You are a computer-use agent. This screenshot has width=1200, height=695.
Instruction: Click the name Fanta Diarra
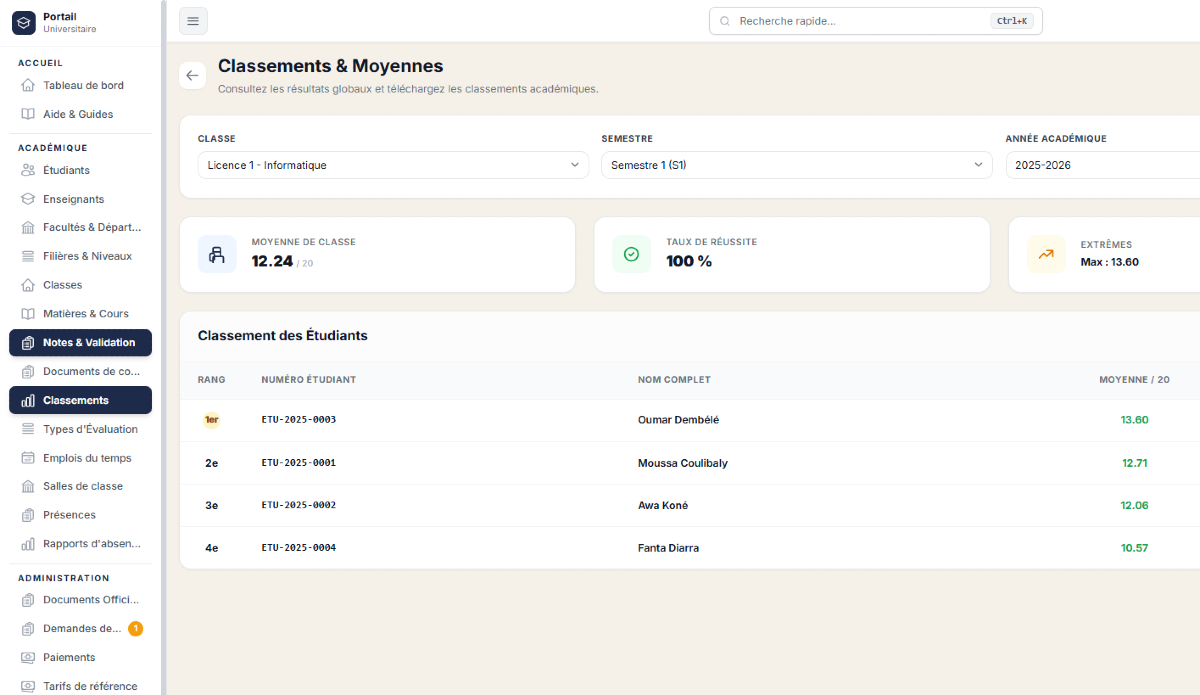point(668,548)
